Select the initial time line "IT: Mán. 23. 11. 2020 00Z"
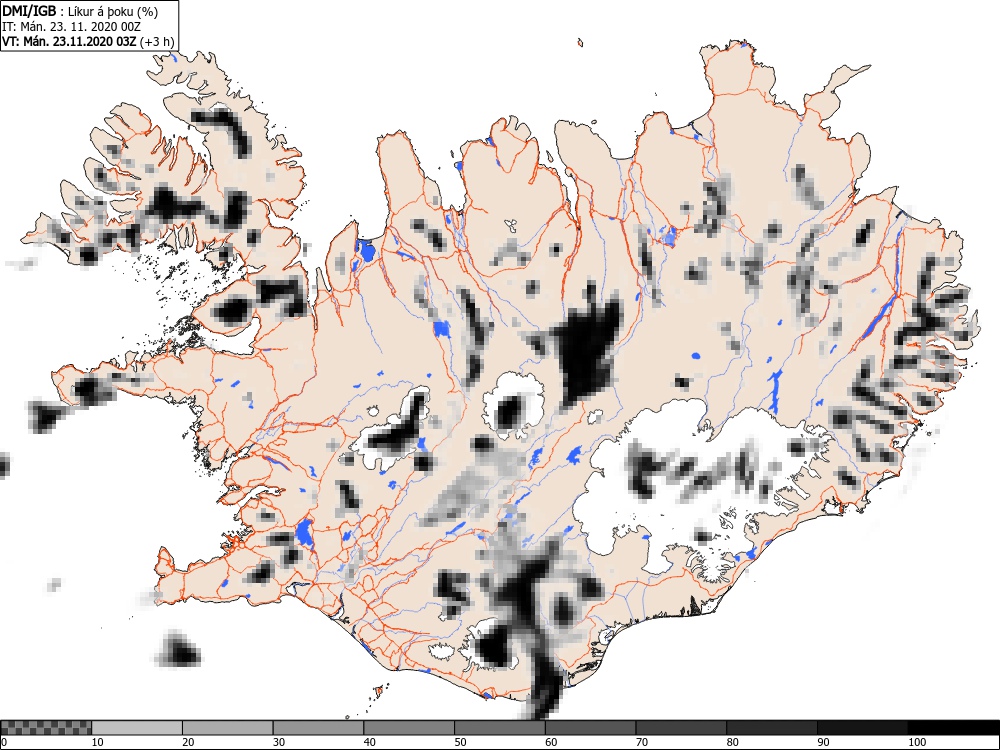This screenshot has width=1000, height=750. coord(71,27)
